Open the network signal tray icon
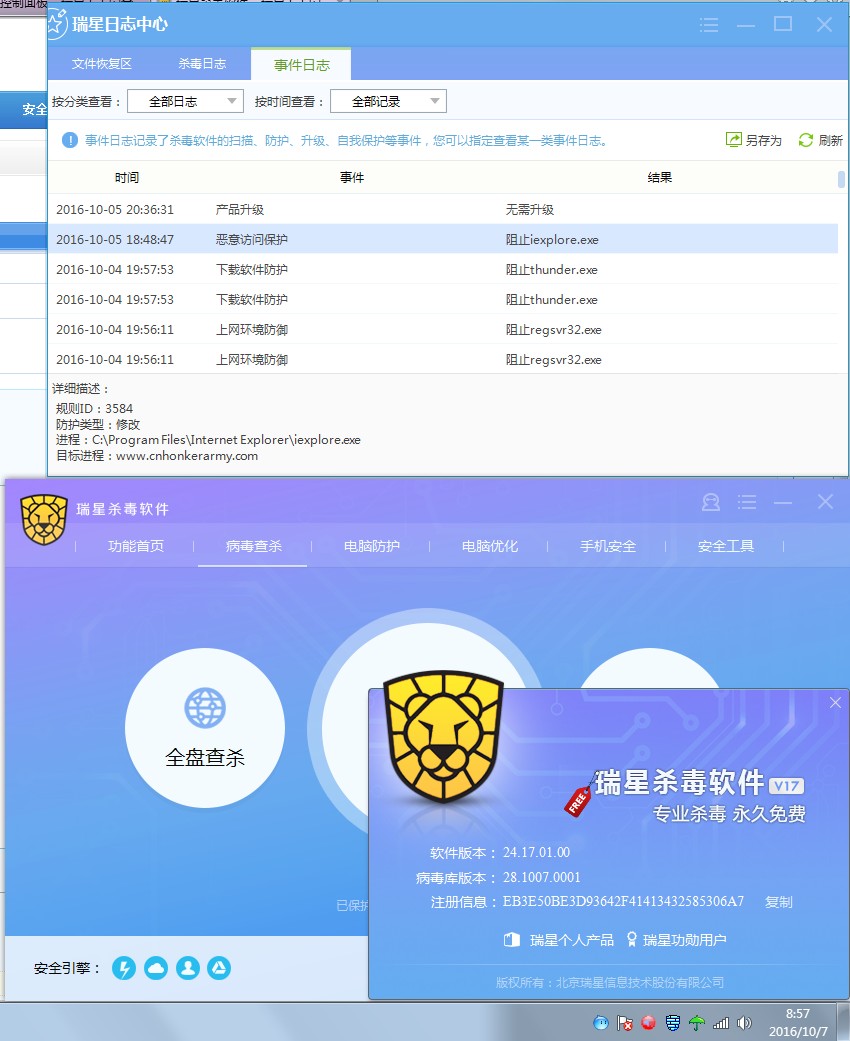850x1041 pixels. (721, 1023)
